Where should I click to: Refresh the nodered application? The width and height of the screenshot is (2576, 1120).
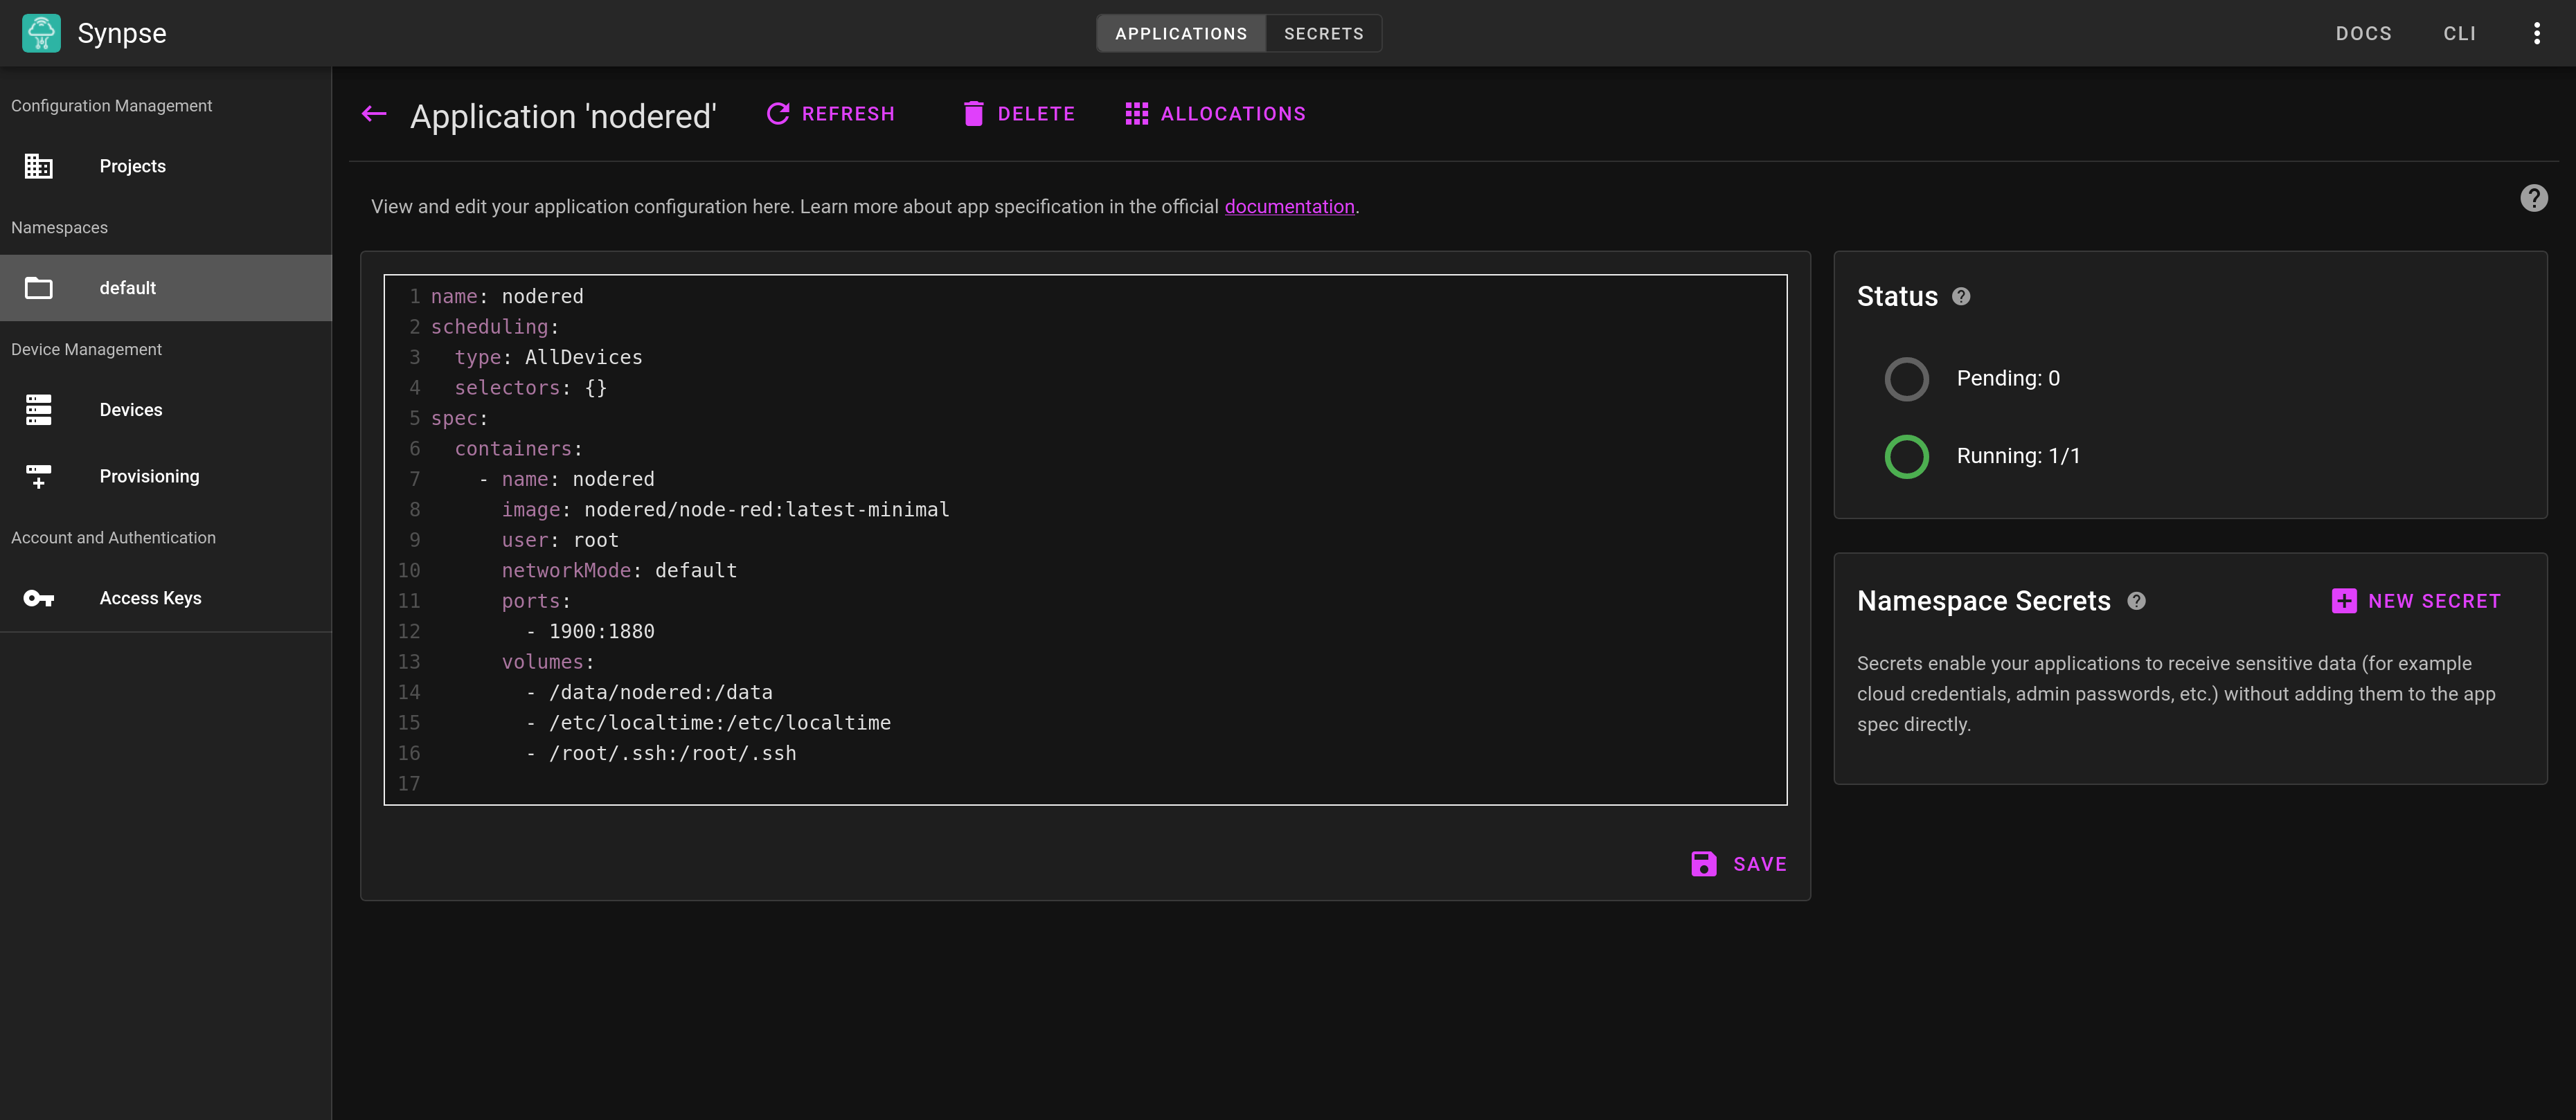[829, 113]
